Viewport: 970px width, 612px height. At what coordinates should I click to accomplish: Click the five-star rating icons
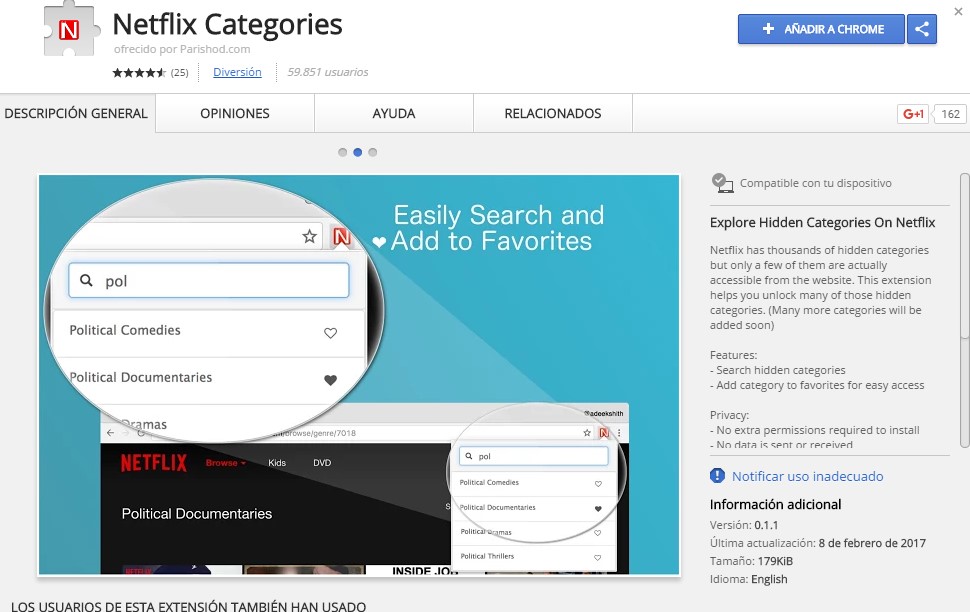[x=138, y=73]
